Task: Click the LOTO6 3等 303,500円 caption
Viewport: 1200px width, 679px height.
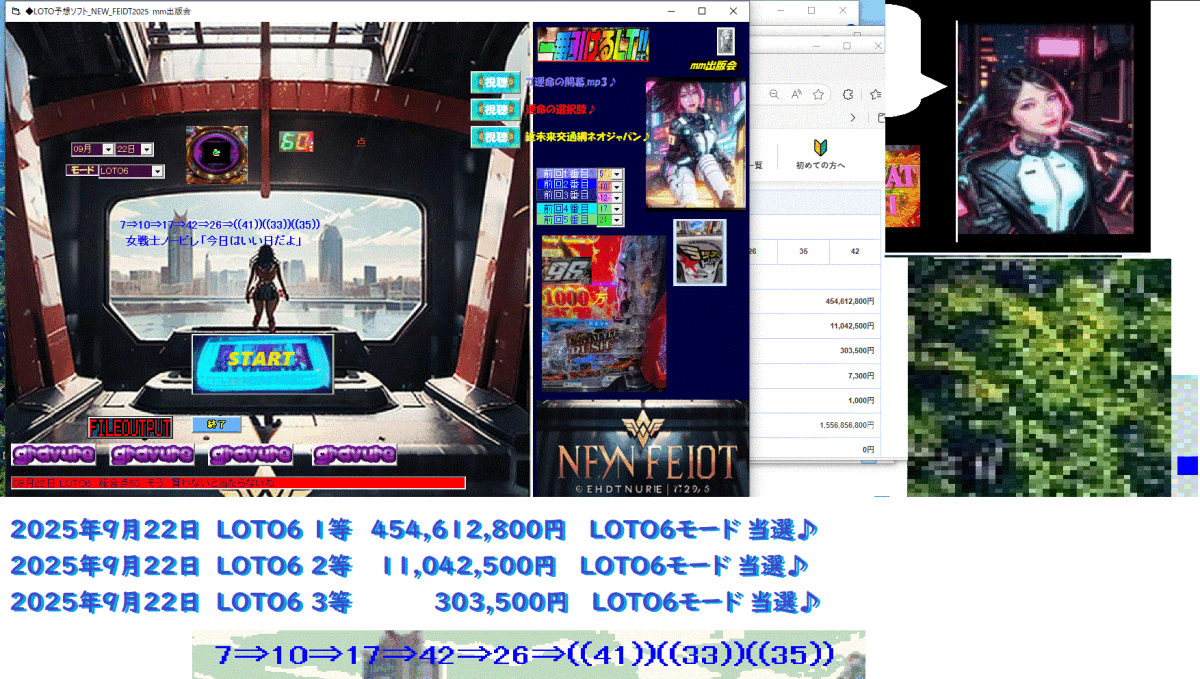Action: pyautogui.click(x=416, y=603)
